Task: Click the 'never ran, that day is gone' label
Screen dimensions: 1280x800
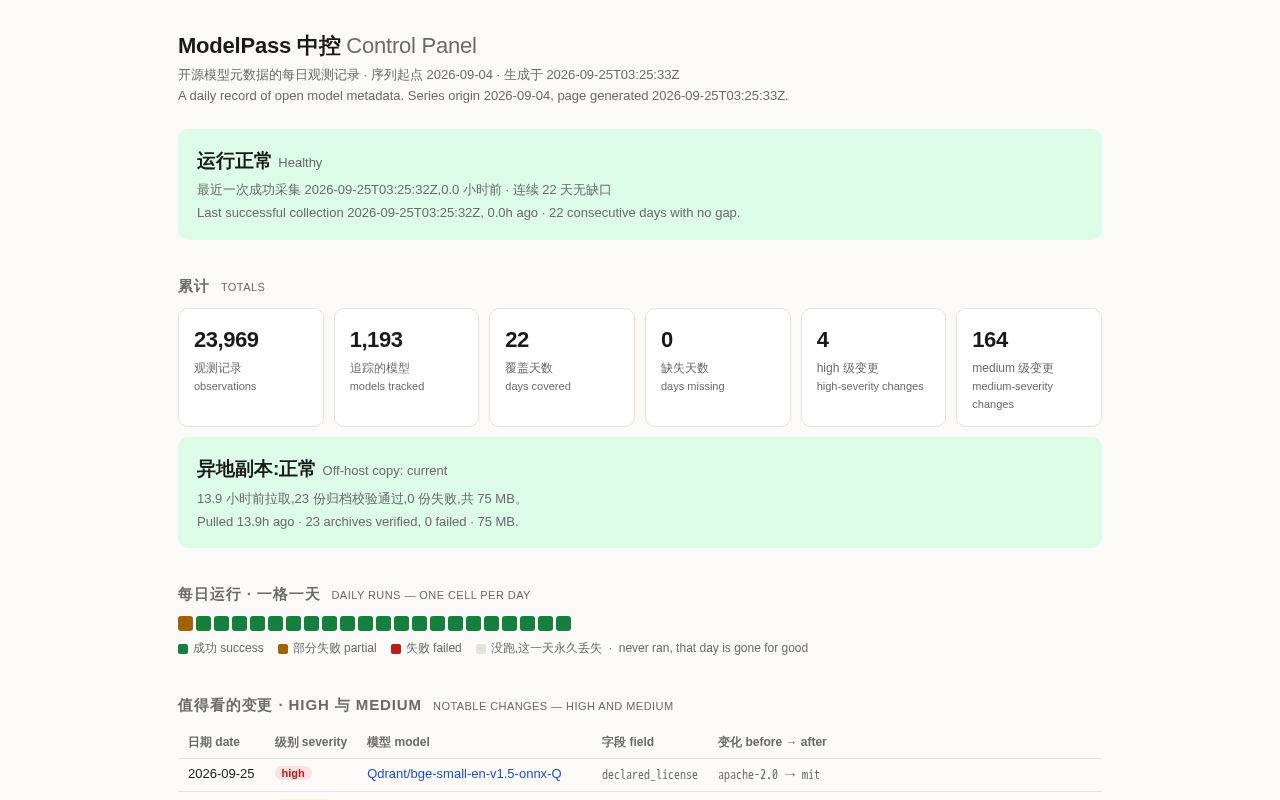Action: coord(713,648)
